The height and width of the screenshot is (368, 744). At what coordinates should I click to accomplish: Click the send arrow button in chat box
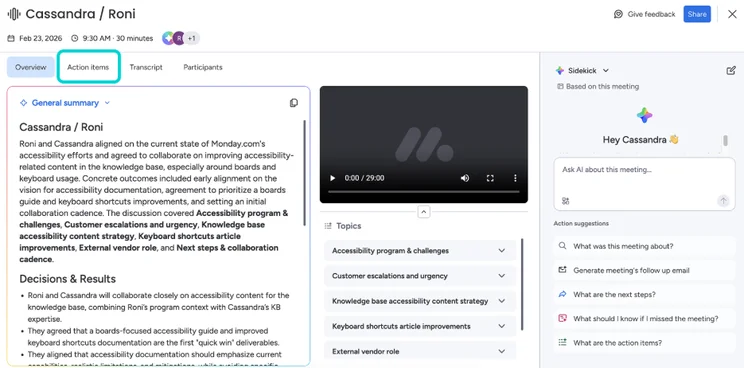click(x=723, y=201)
